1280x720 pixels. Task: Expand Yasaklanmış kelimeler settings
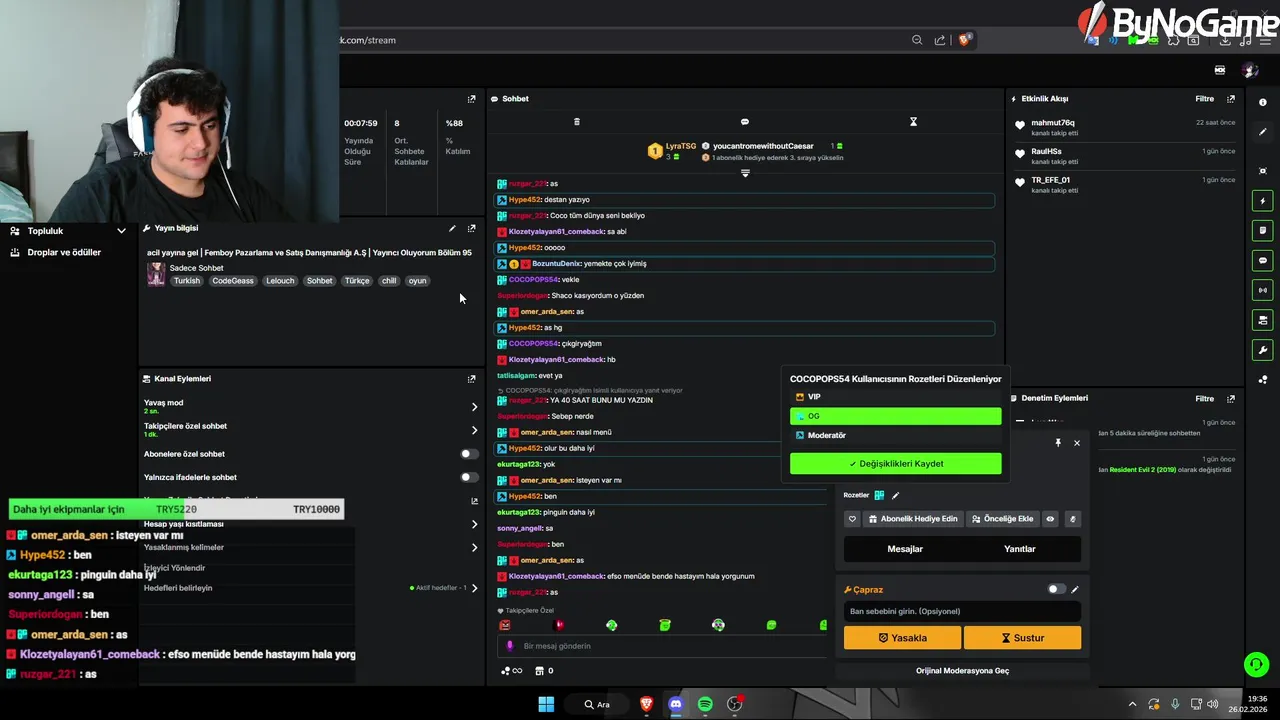pyautogui.click(x=474, y=547)
